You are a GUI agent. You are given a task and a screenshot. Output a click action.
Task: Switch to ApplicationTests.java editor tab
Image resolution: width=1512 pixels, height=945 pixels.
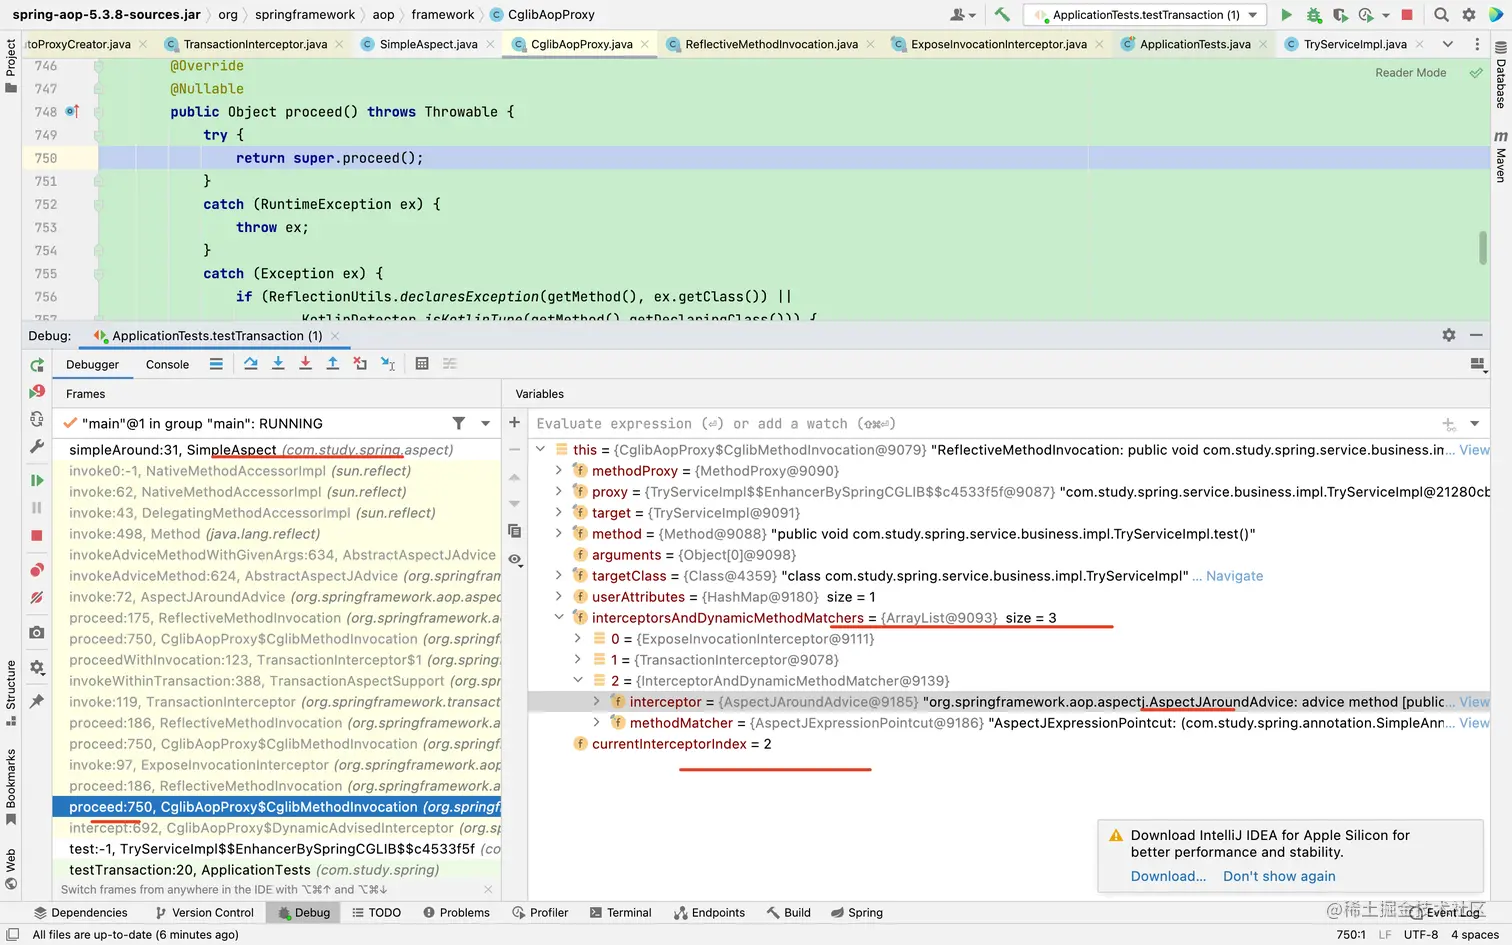pos(1195,44)
